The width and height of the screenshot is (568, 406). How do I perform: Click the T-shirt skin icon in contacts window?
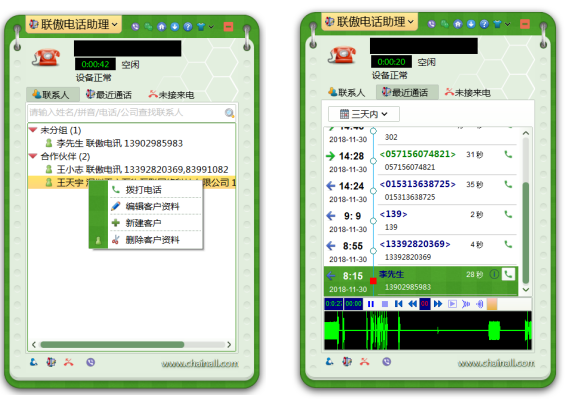pyautogui.click(x=201, y=26)
